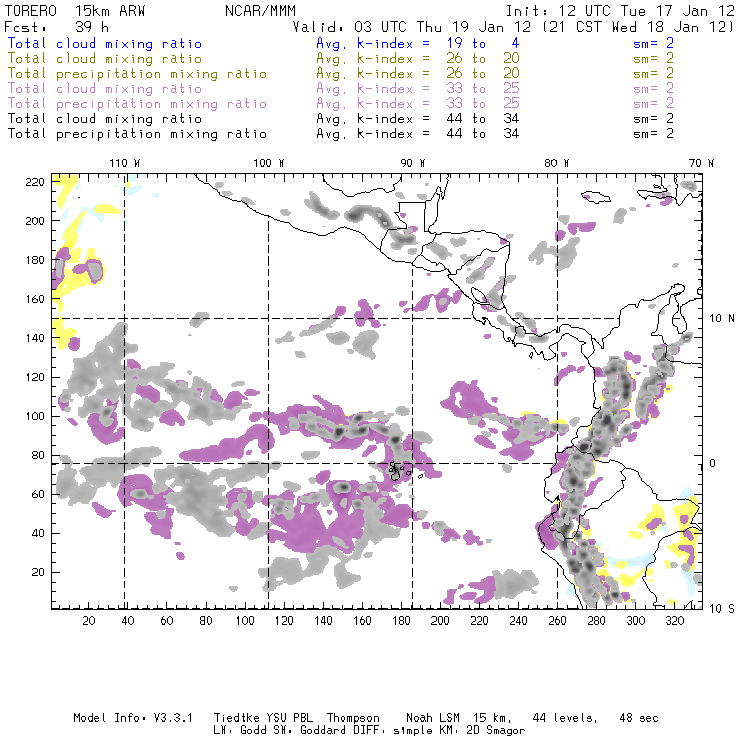Click the "Tiedtke" cumulus scheme footer text
The height and width of the screenshot is (740, 740).
click(x=236, y=718)
